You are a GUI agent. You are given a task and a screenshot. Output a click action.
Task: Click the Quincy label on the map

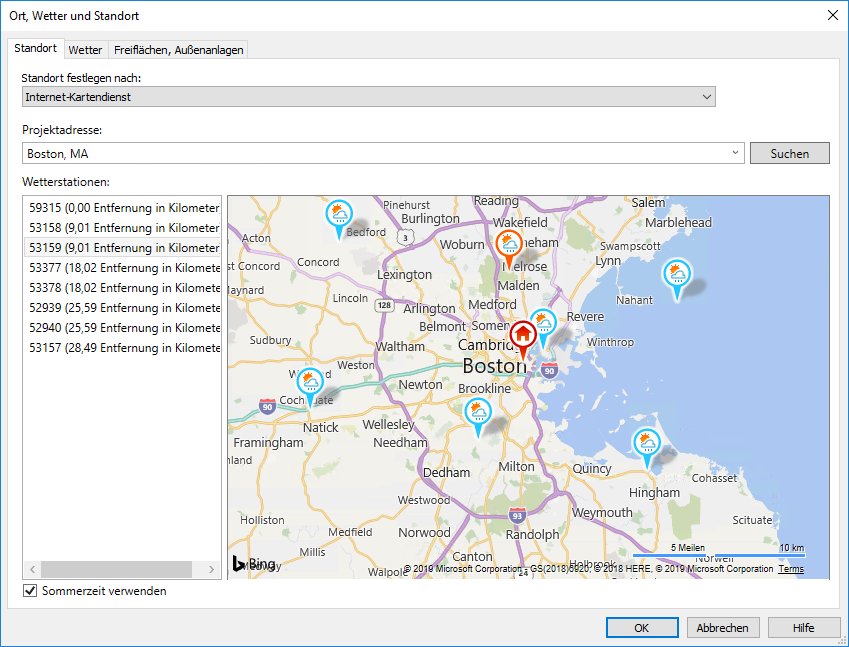click(x=592, y=468)
